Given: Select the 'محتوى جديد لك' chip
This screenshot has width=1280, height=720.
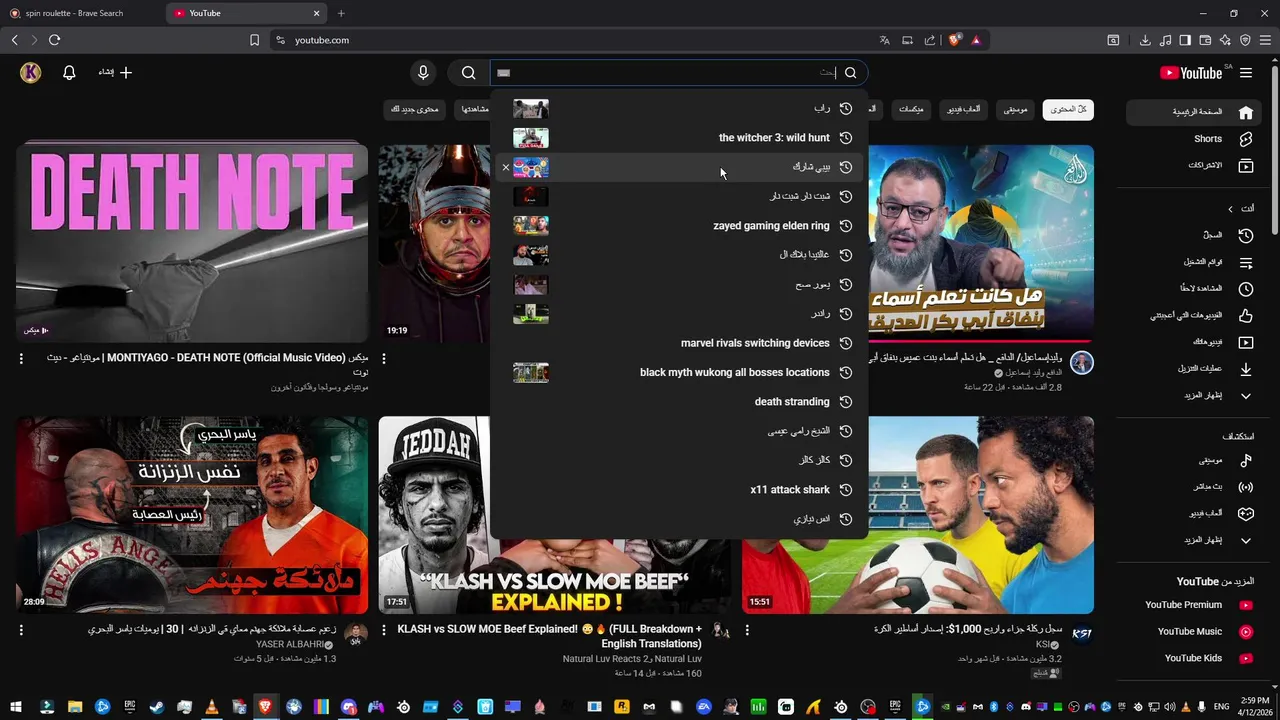Looking at the screenshot, I should click(x=415, y=109).
